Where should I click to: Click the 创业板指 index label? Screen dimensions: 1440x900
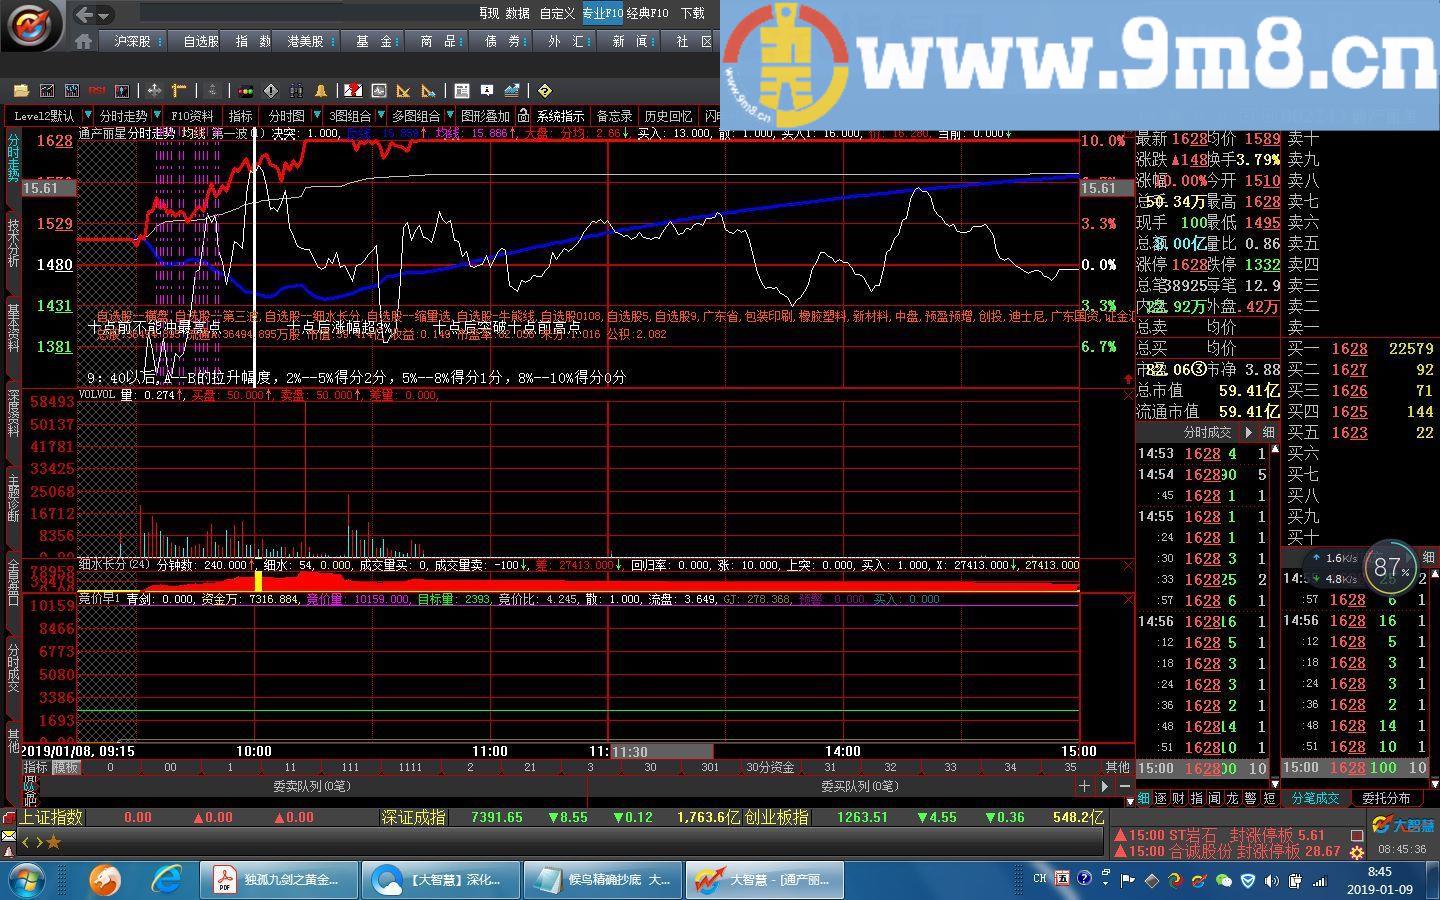click(x=776, y=817)
